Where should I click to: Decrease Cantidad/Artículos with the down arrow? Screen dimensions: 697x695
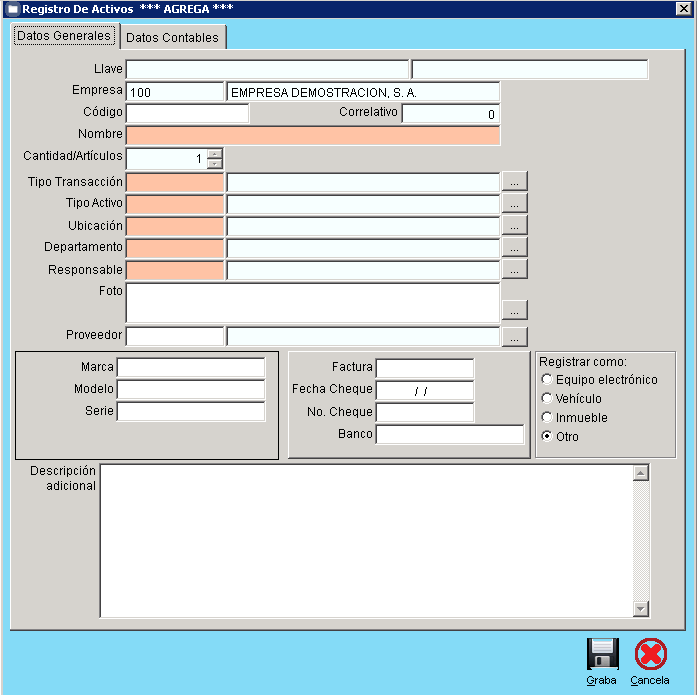pos(214,164)
